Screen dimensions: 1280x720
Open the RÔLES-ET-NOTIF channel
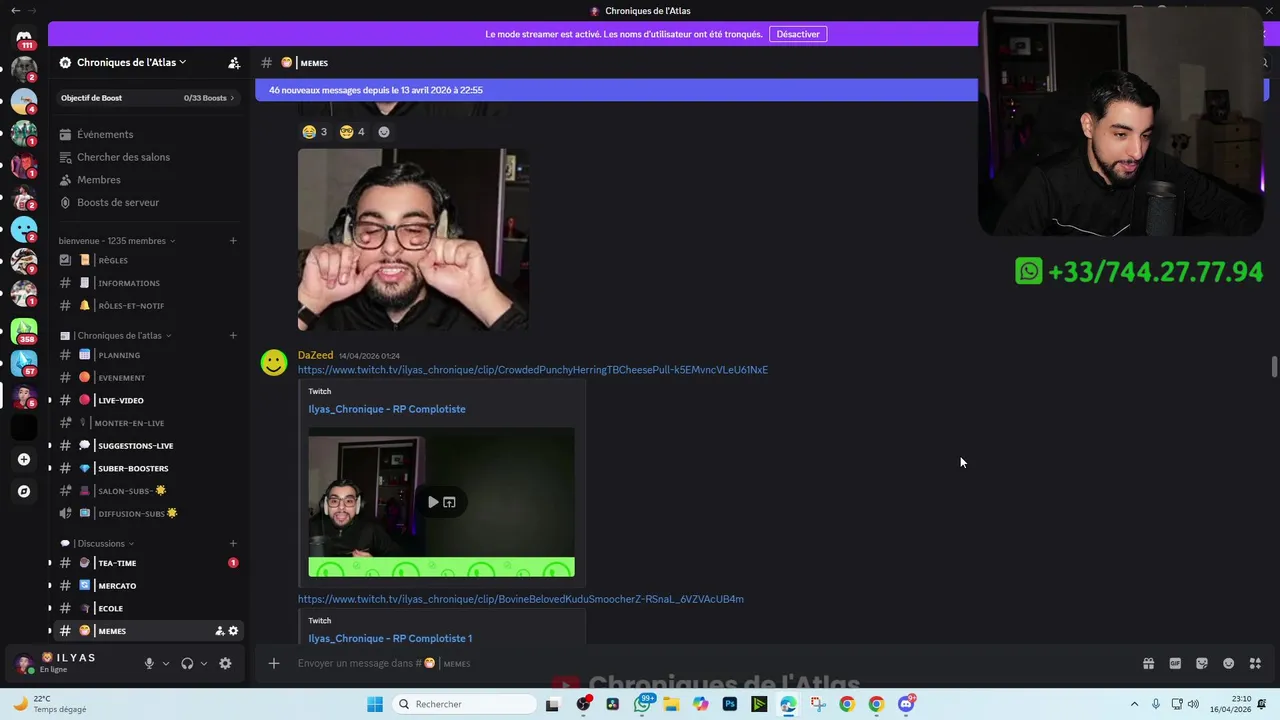pyautogui.click(x=148, y=306)
